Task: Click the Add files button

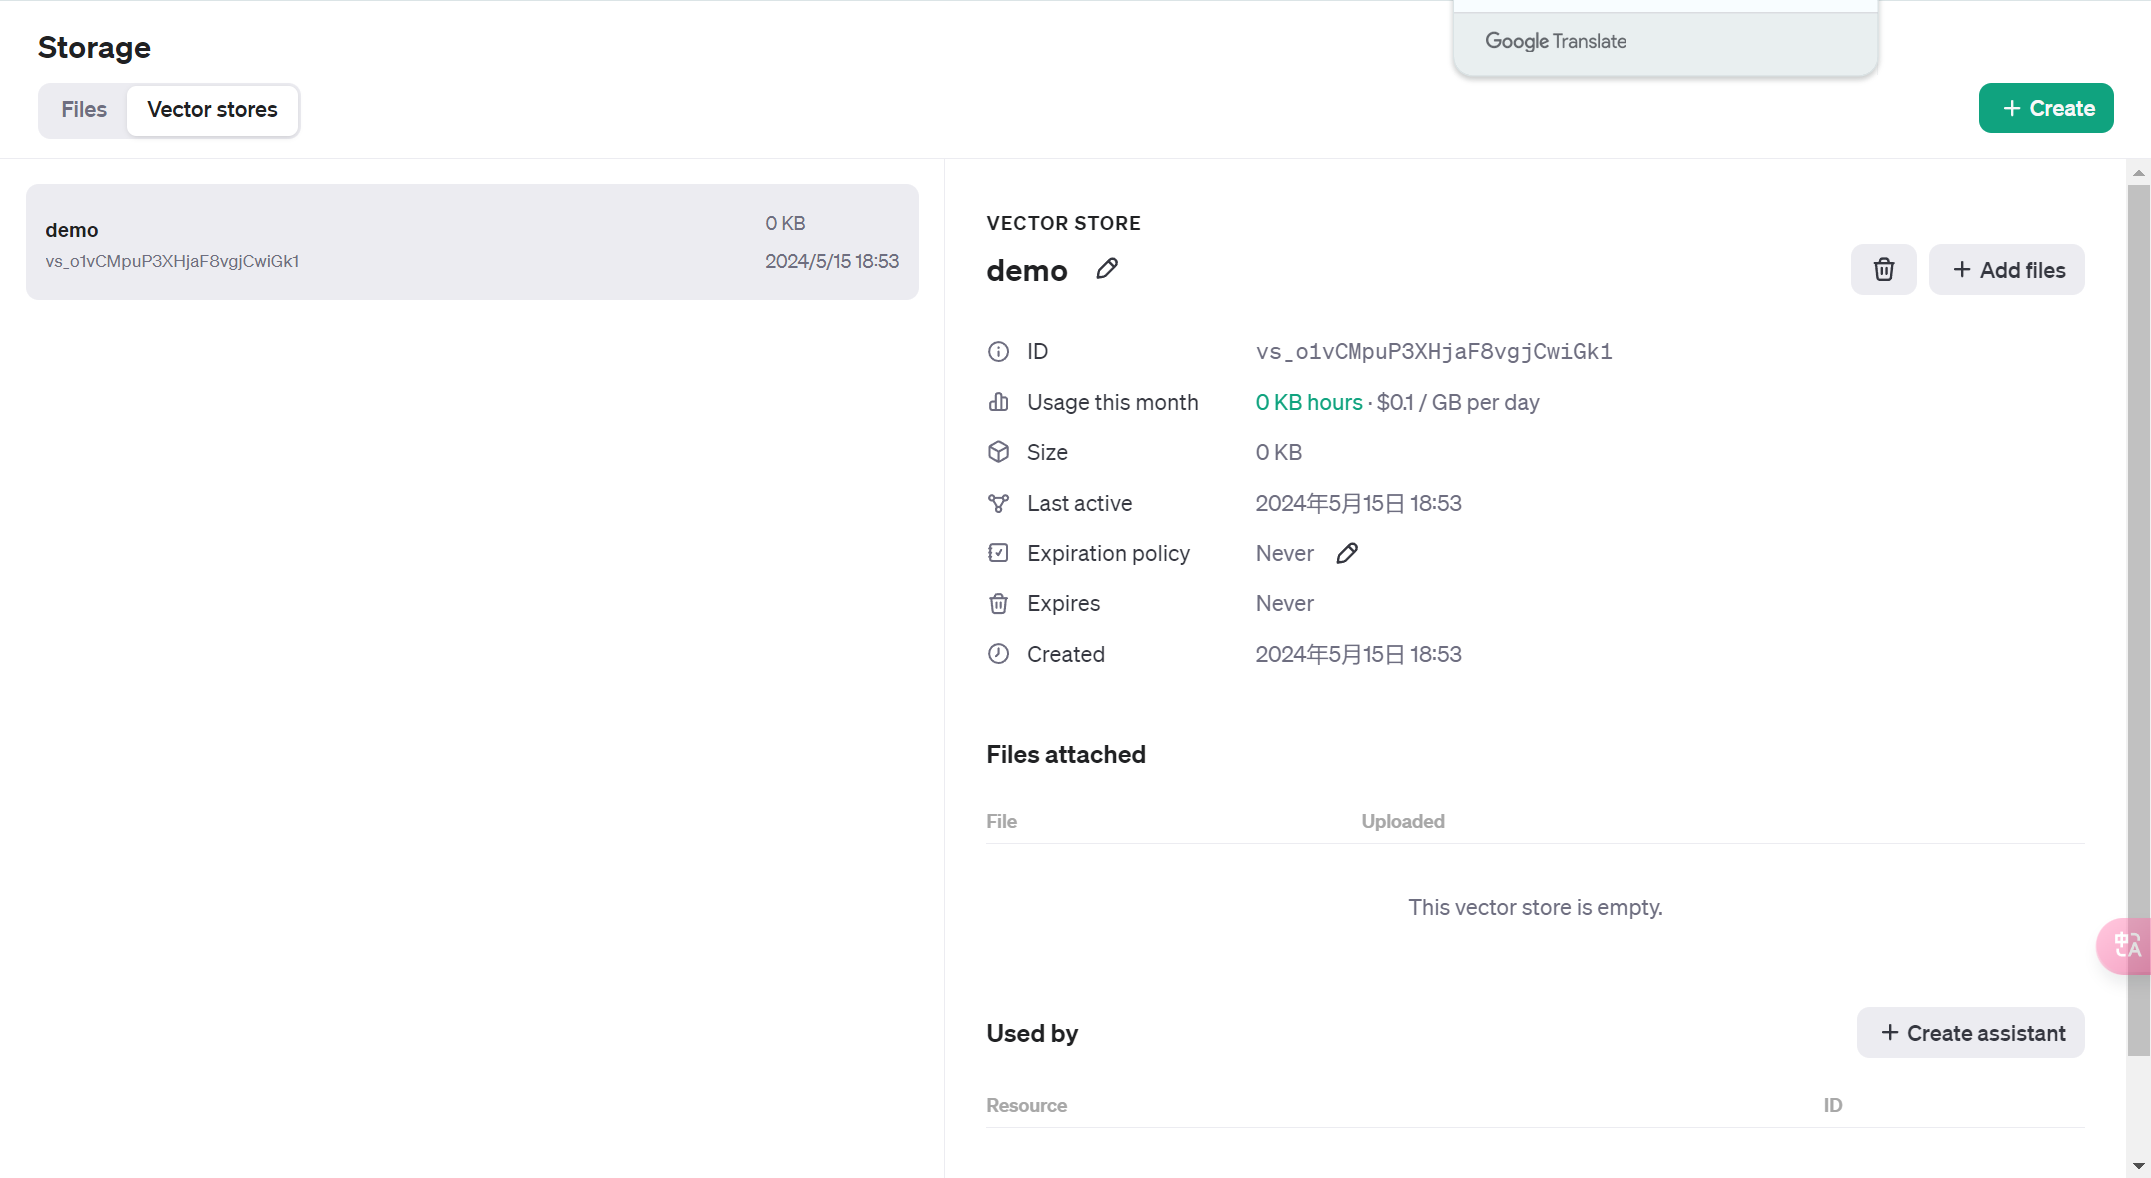Action: (x=2006, y=270)
